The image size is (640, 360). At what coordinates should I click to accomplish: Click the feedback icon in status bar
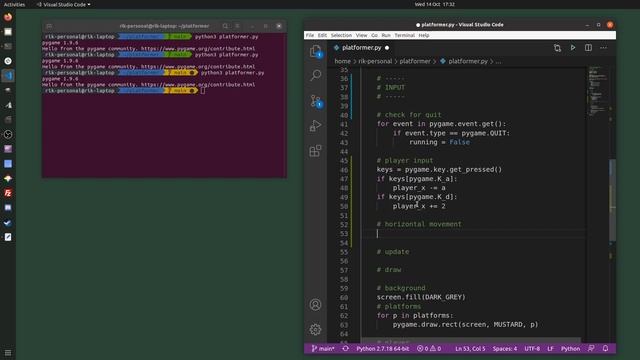point(591,349)
